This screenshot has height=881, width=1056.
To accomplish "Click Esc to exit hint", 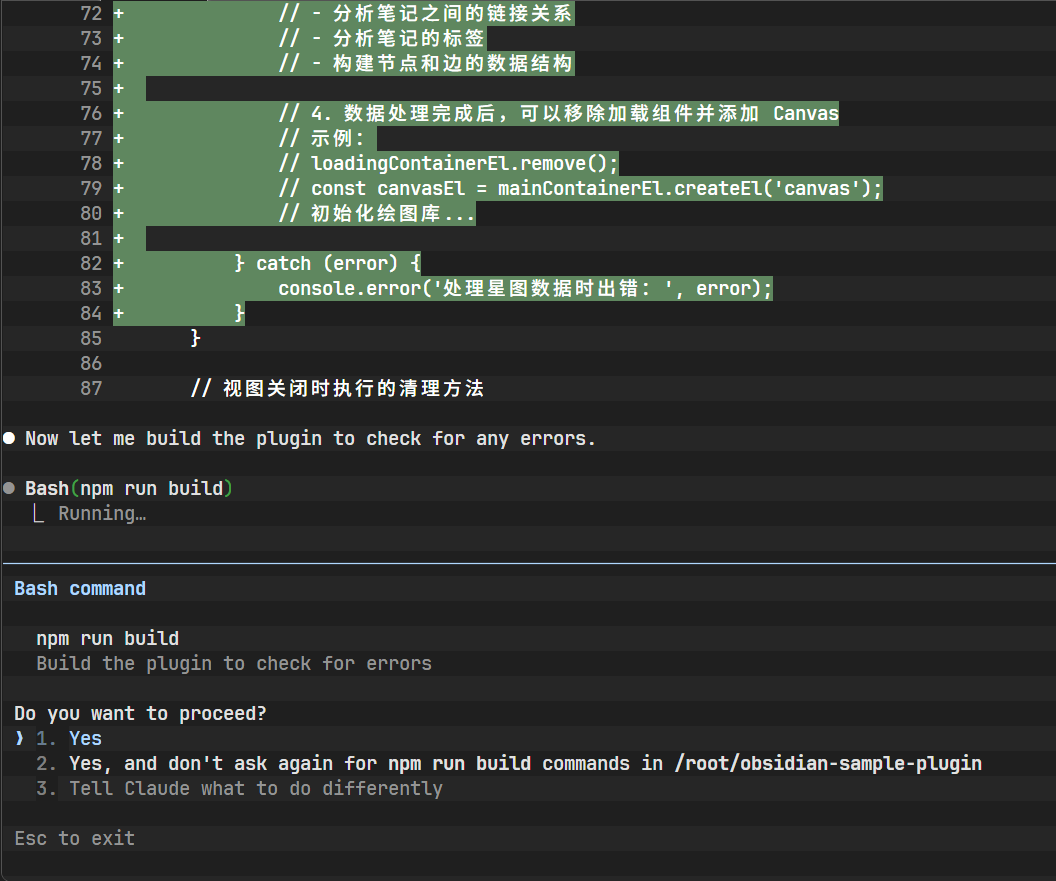I will tap(75, 839).
